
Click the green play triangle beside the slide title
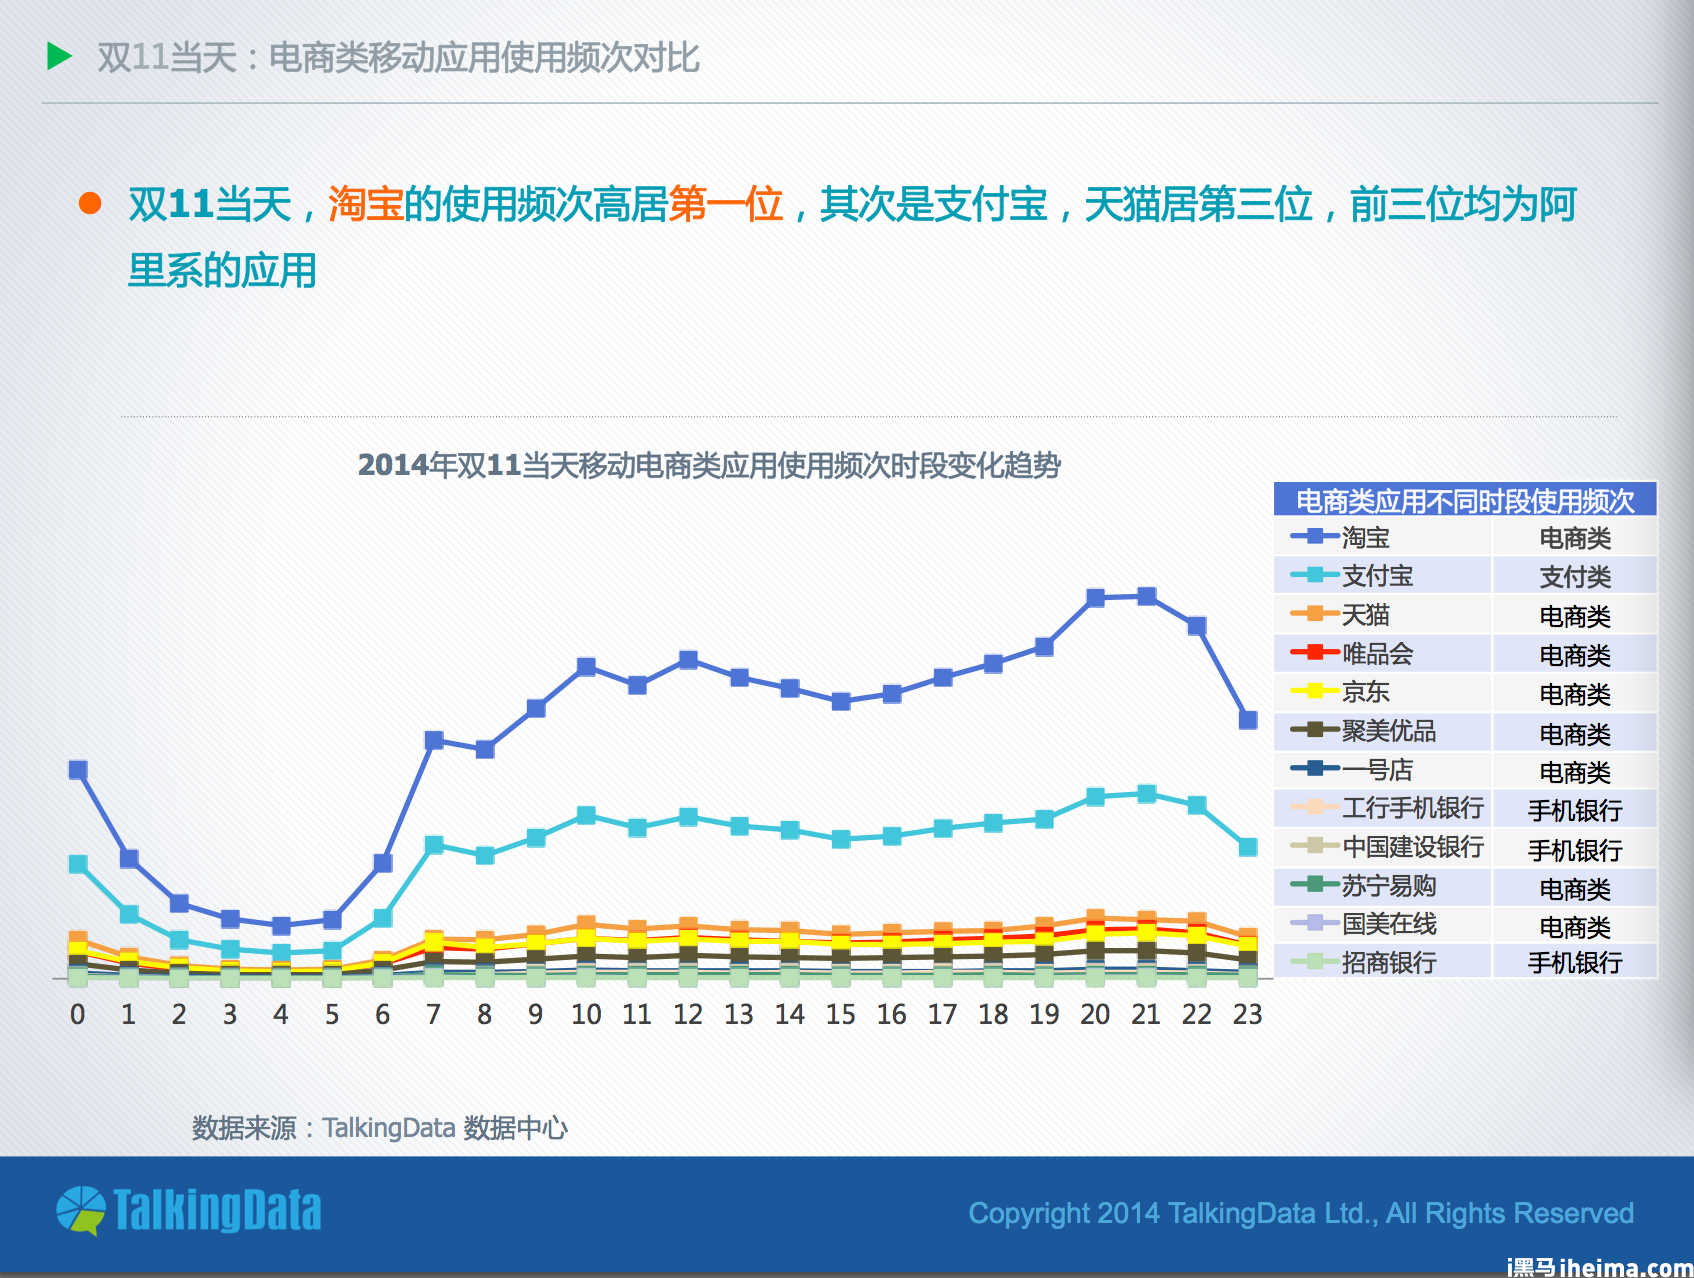59,57
